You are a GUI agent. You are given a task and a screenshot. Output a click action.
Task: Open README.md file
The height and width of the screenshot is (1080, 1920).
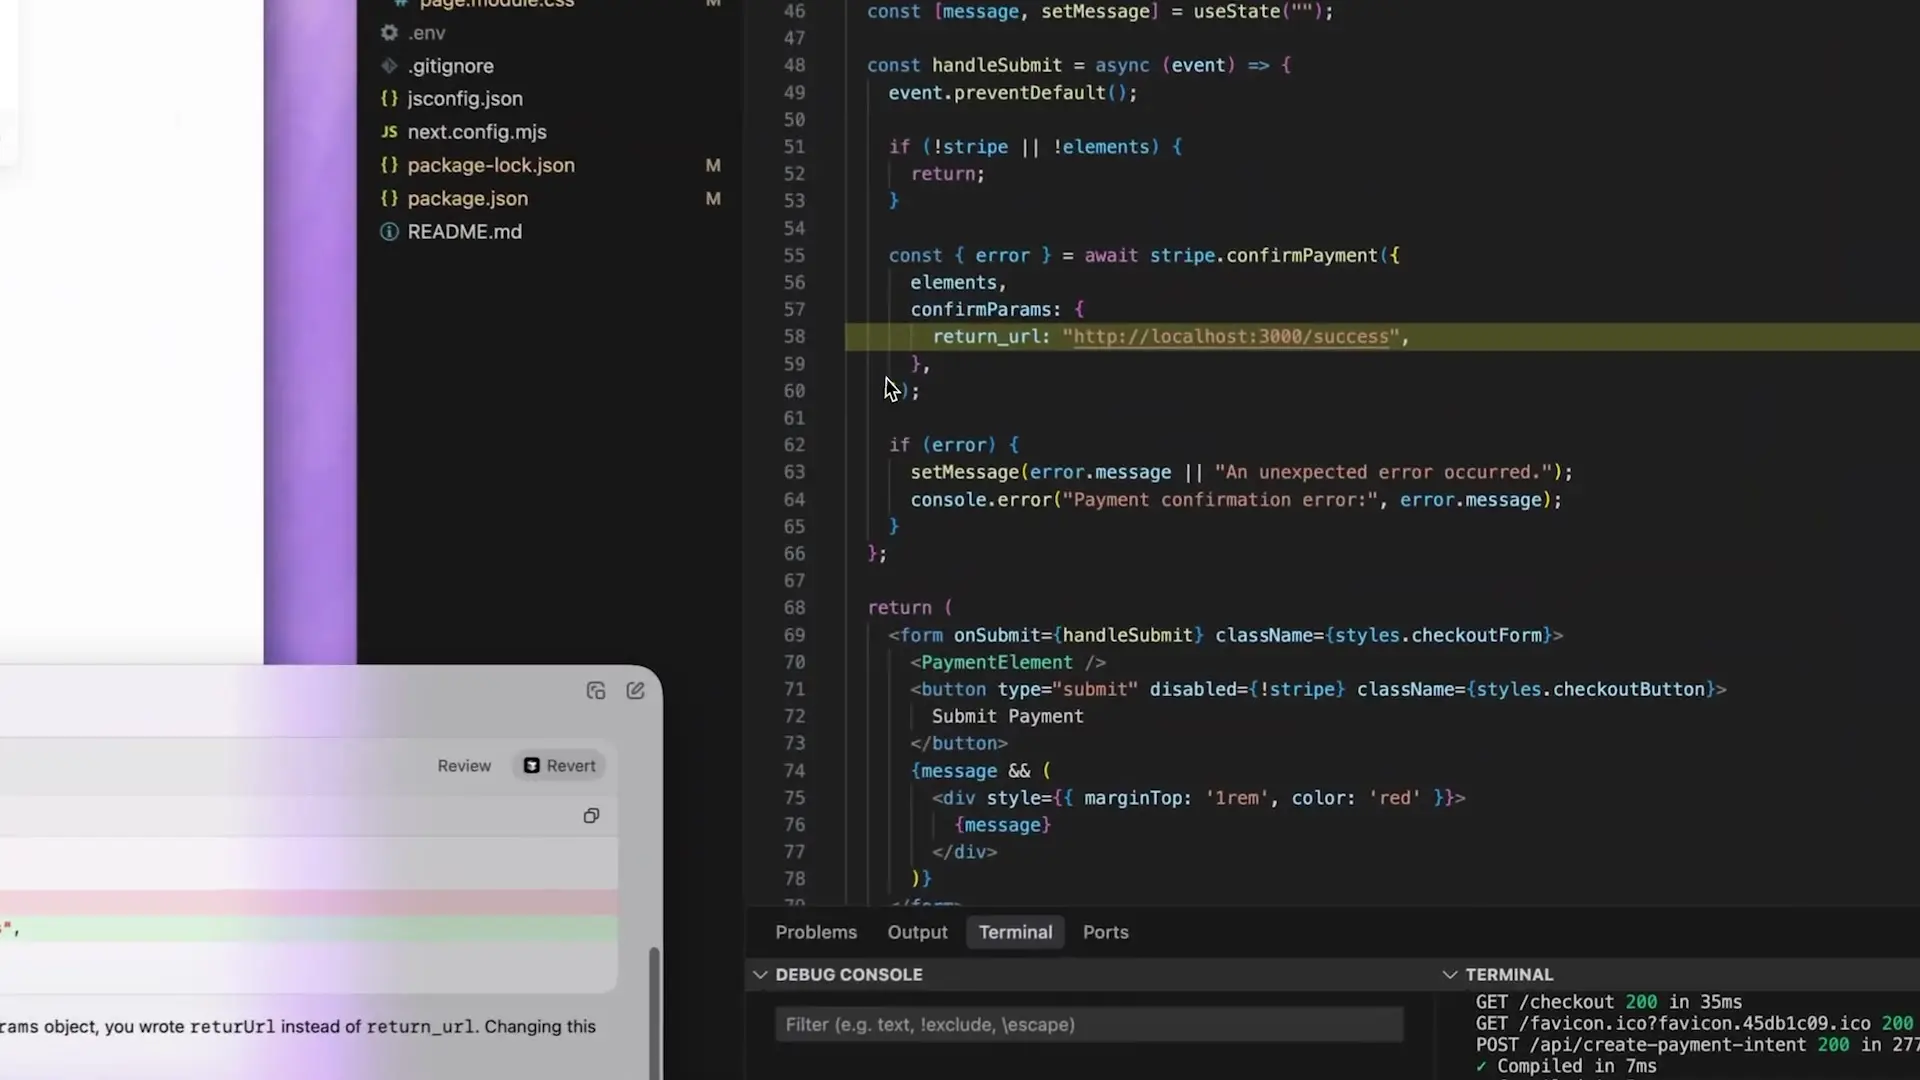[x=465, y=231]
